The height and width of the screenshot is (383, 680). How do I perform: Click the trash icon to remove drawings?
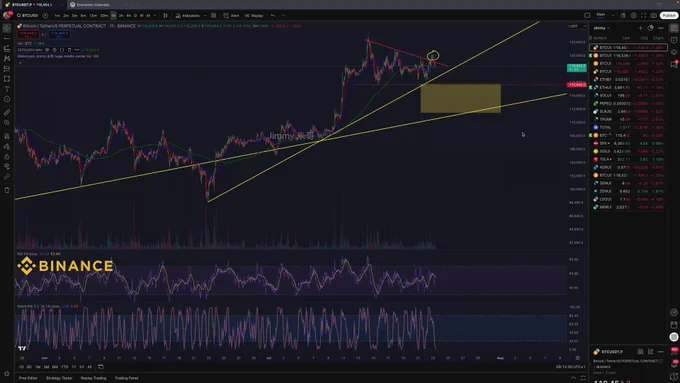[7, 190]
